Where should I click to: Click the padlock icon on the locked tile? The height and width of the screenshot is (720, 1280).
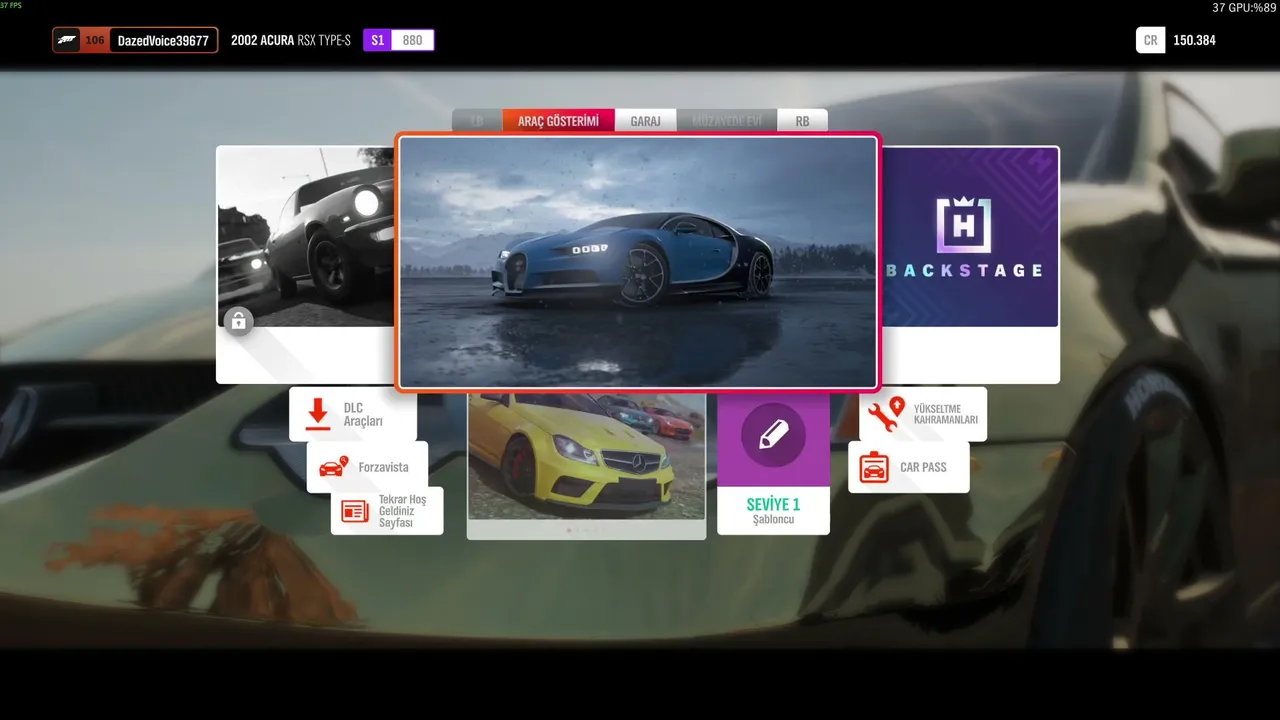pyautogui.click(x=238, y=321)
